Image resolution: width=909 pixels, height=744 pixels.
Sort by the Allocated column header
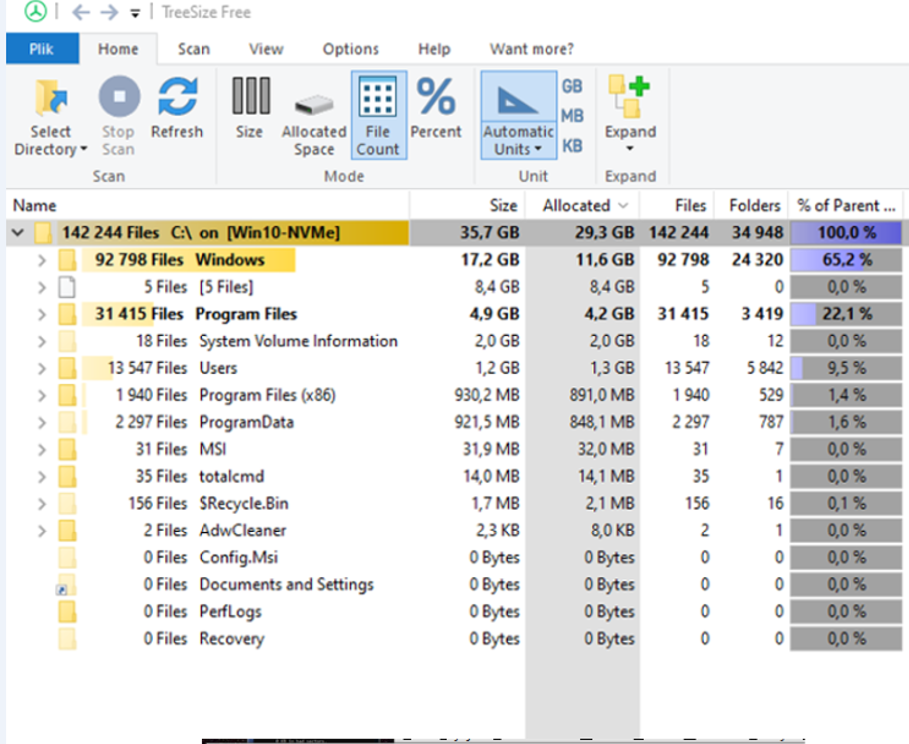(x=583, y=205)
